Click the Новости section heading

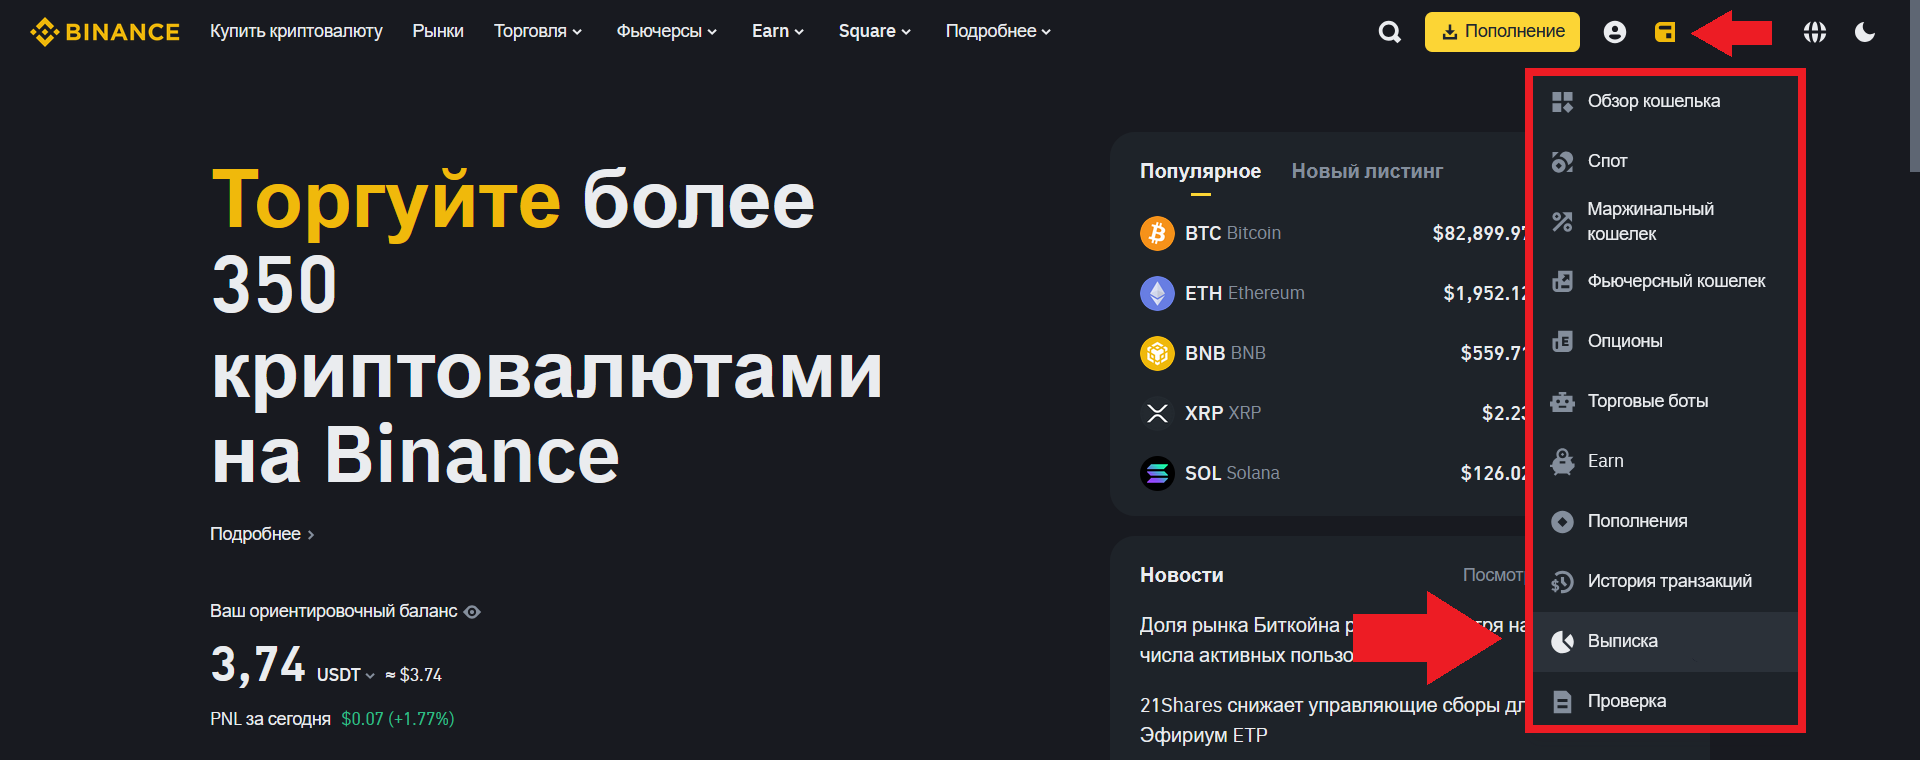(1181, 575)
